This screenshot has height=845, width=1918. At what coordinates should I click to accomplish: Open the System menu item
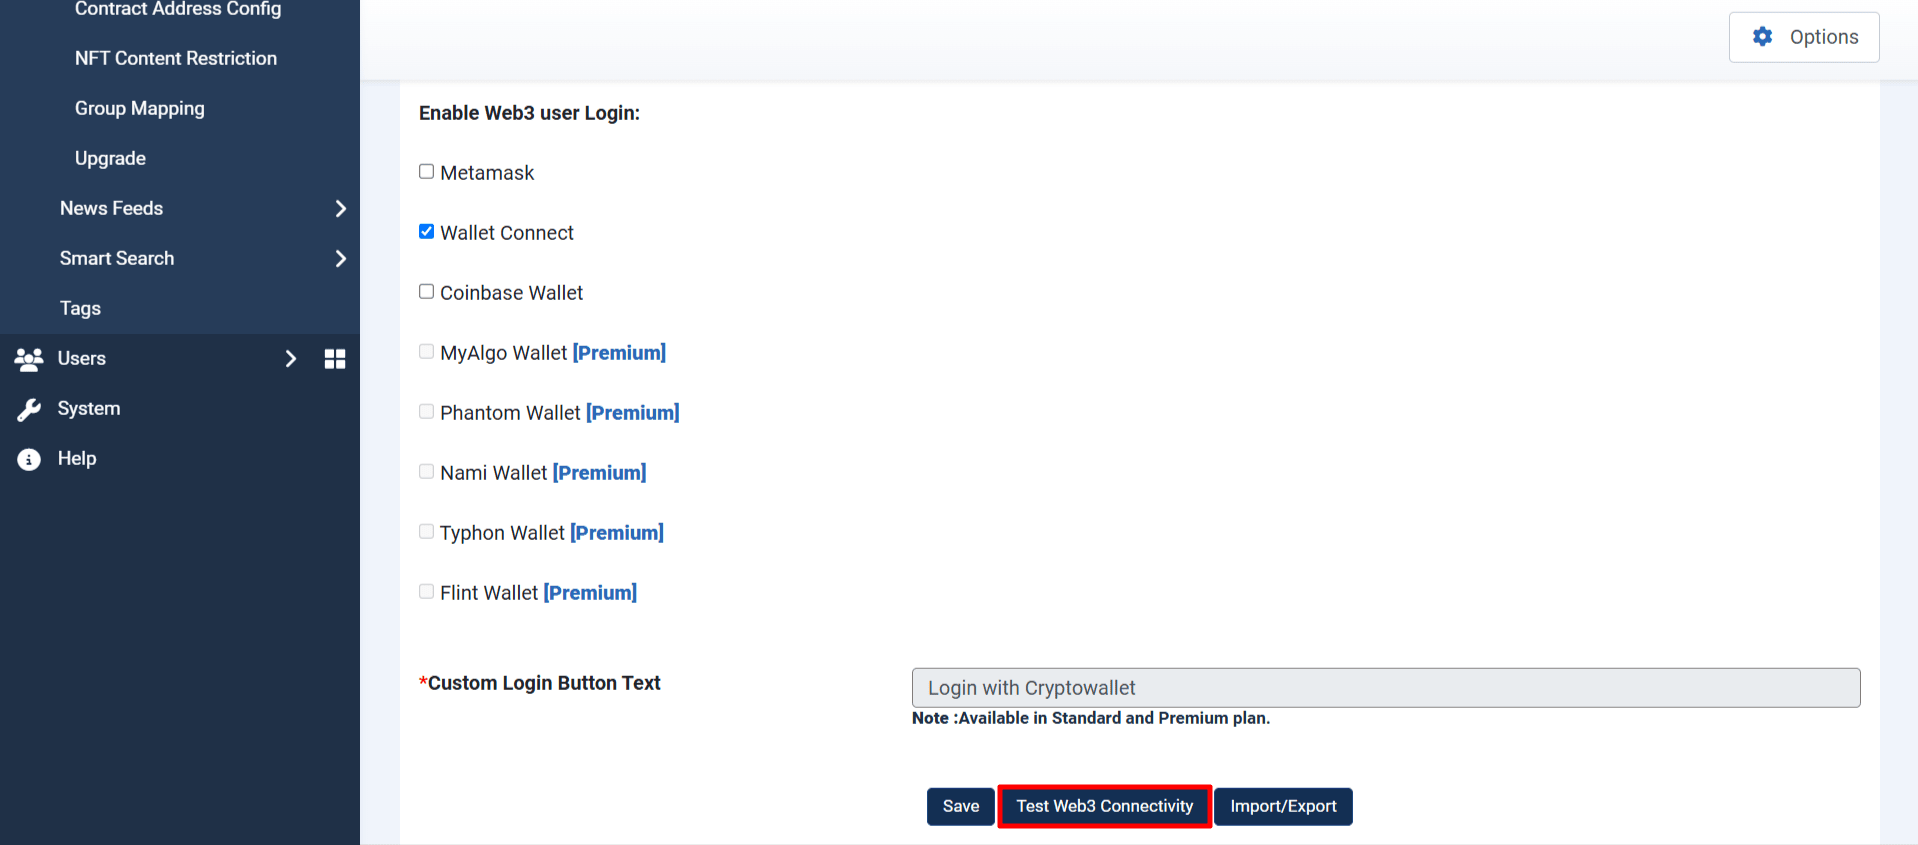pyautogui.click(x=89, y=409)
